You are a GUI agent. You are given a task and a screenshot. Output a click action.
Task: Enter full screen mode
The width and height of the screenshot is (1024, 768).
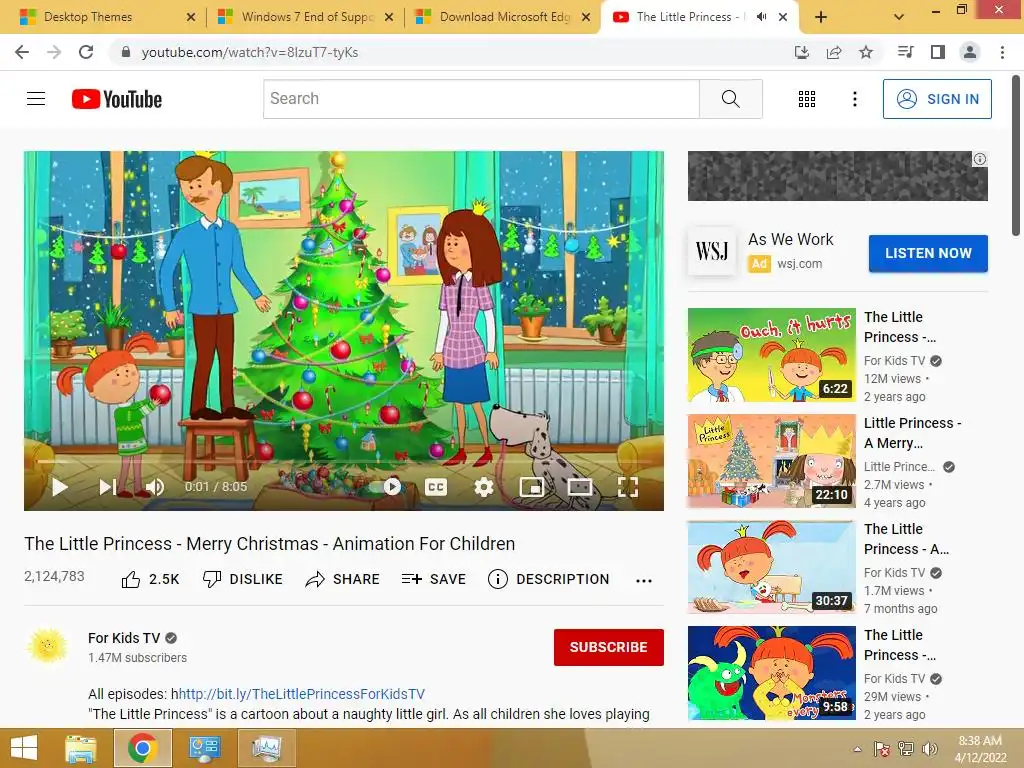(x=628, y=487)
